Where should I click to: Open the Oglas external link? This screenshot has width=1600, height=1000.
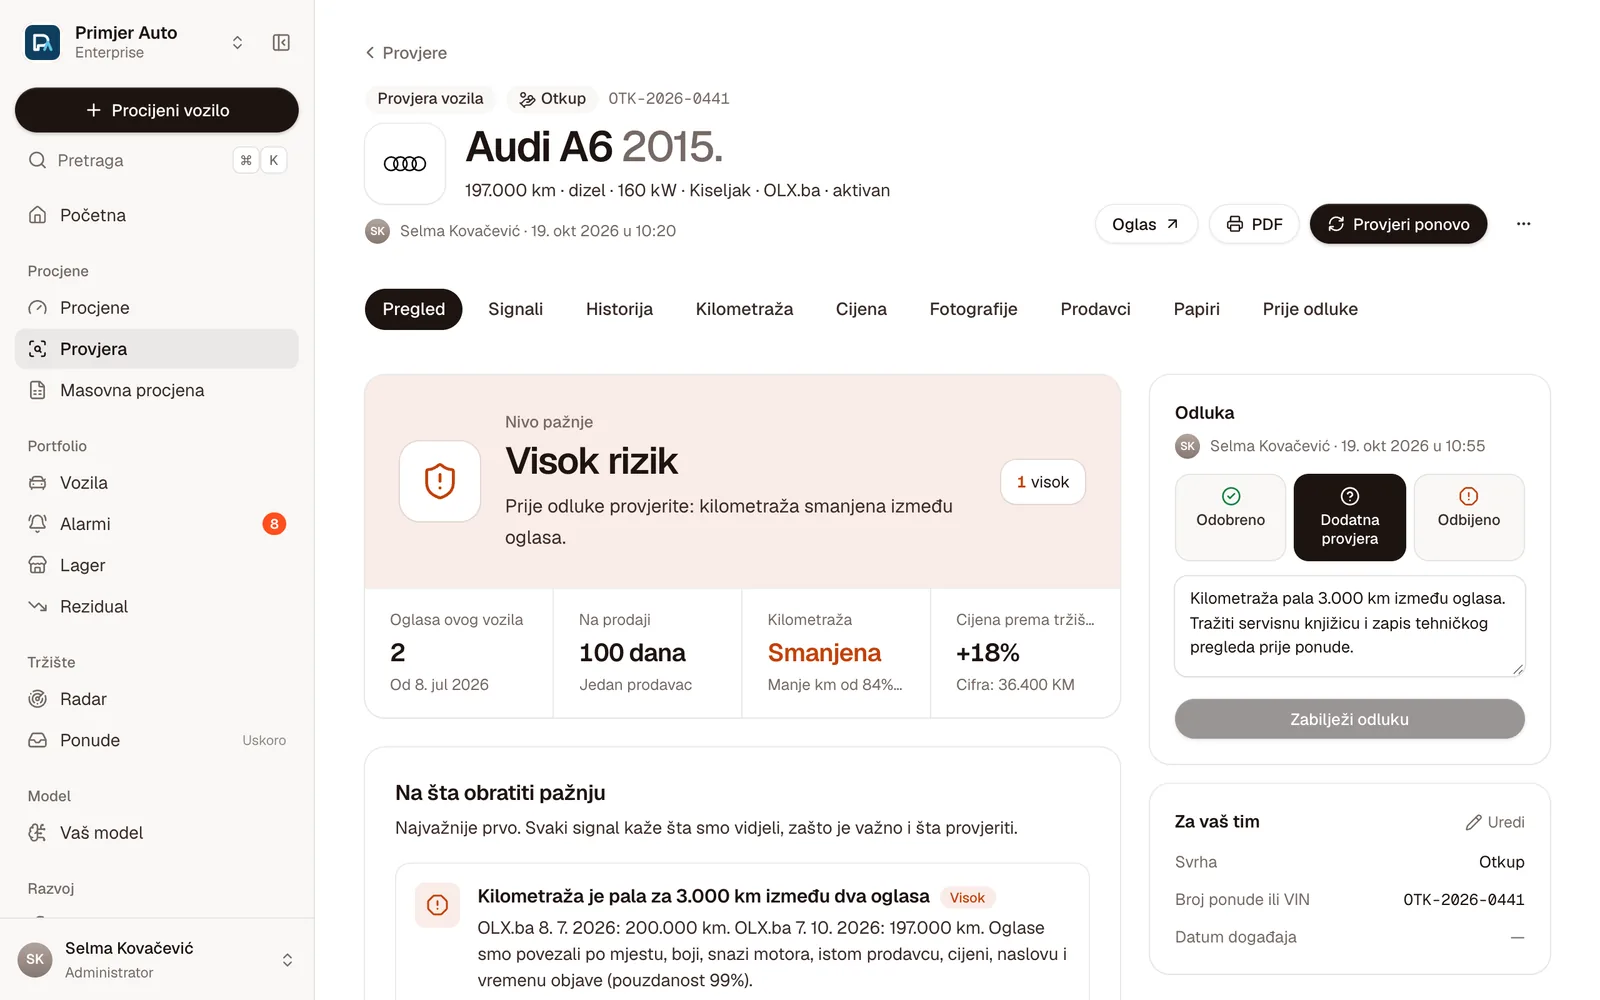pyautogui.click(x=1146, y=224)
